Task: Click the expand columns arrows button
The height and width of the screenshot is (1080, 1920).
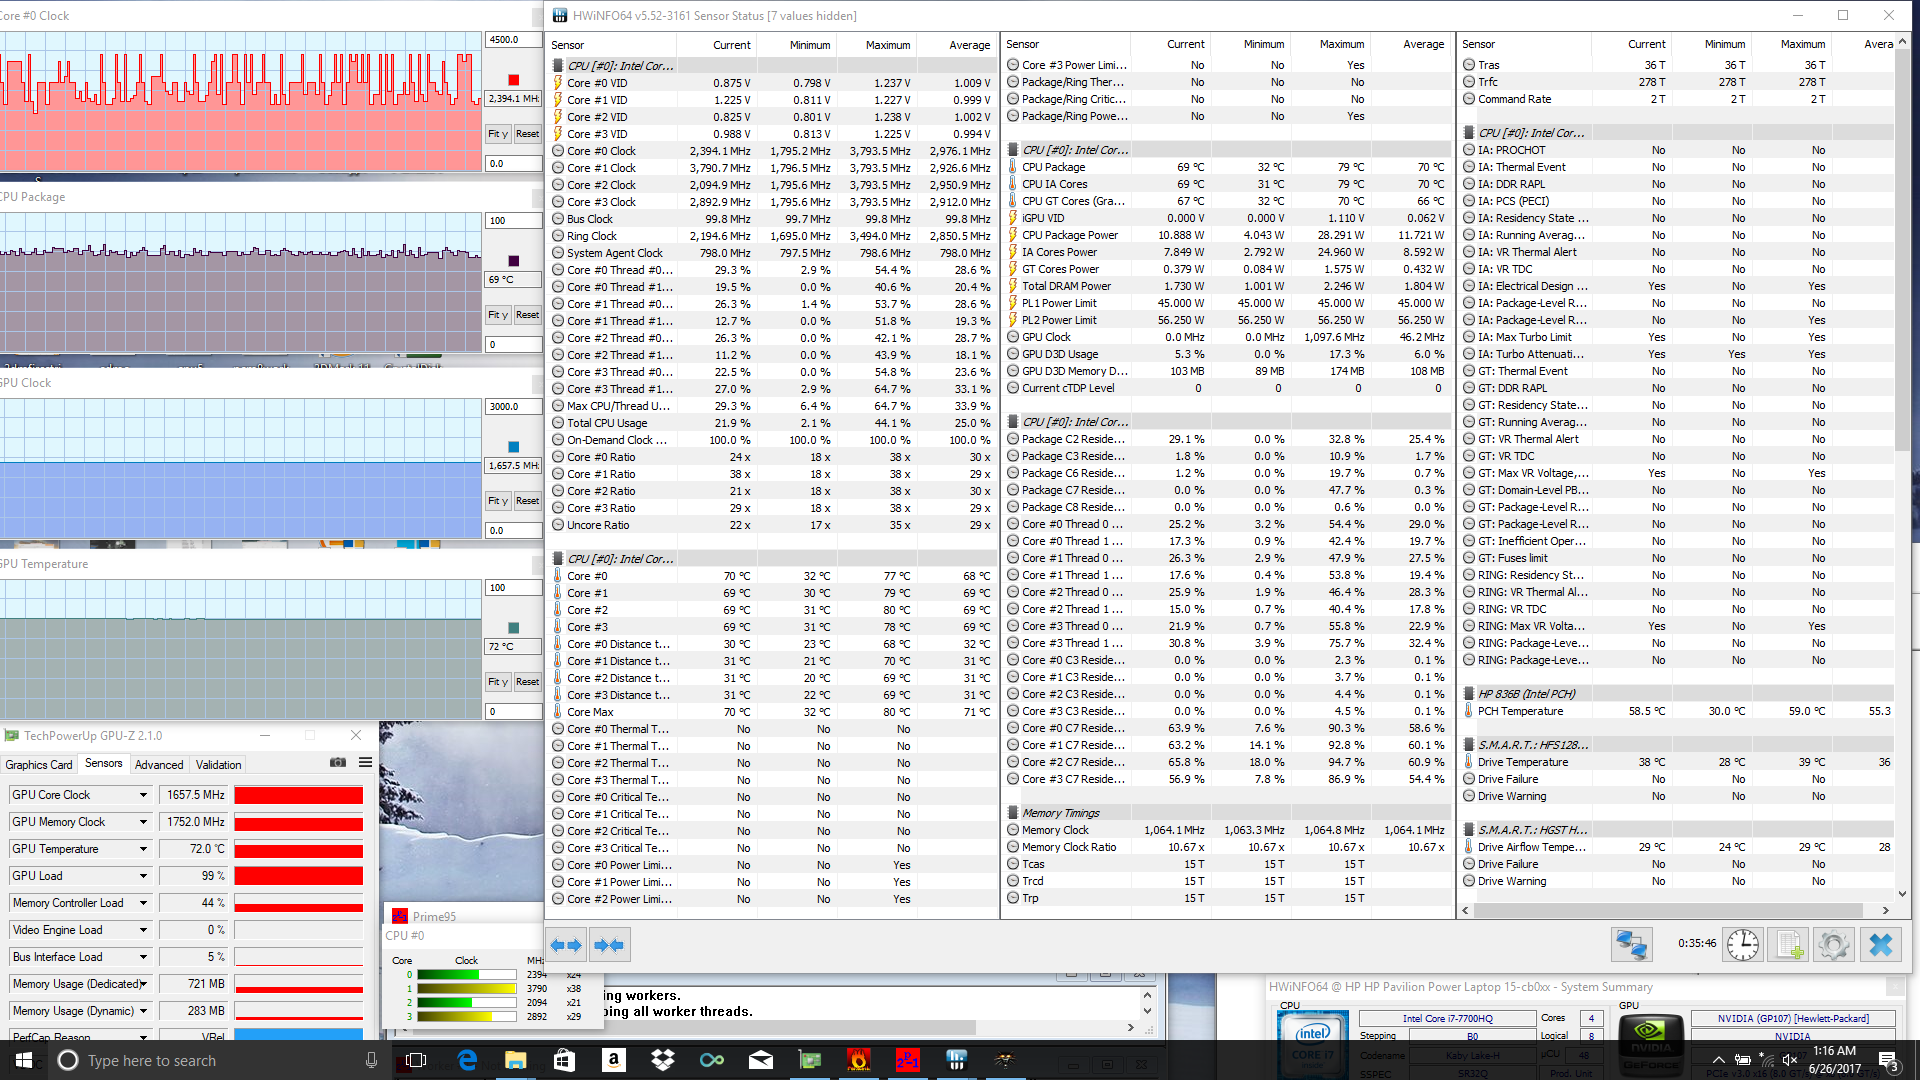Action: [x=566, y=945]
